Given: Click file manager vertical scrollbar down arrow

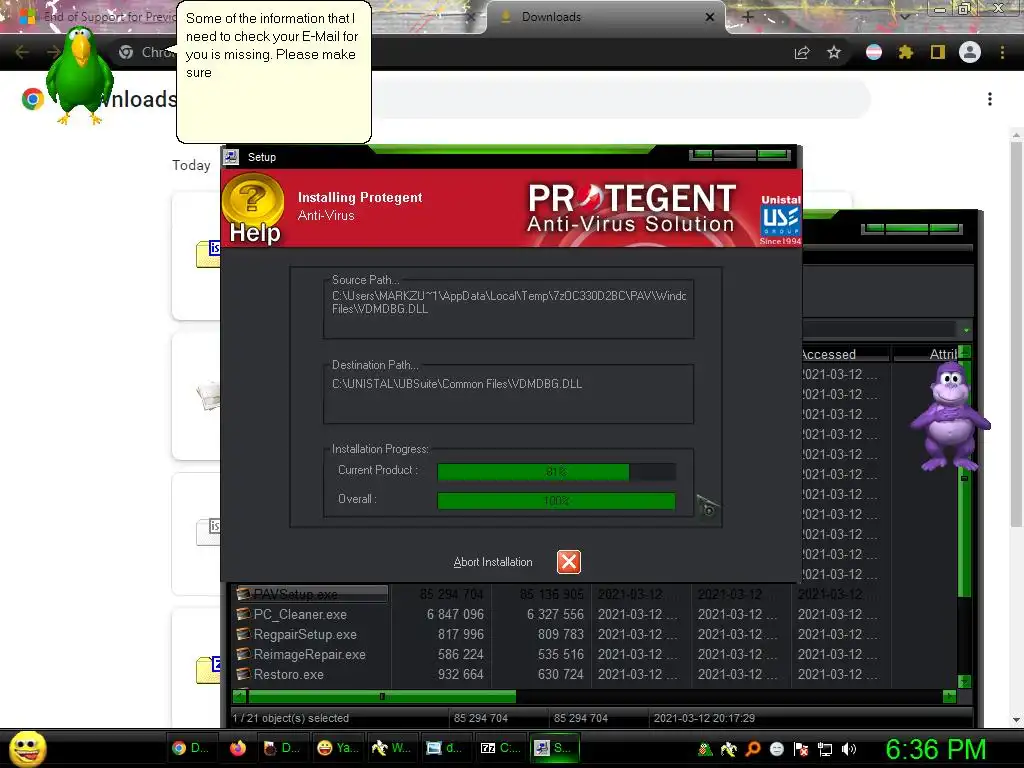Looking at the screenshot, I should 965,681.
